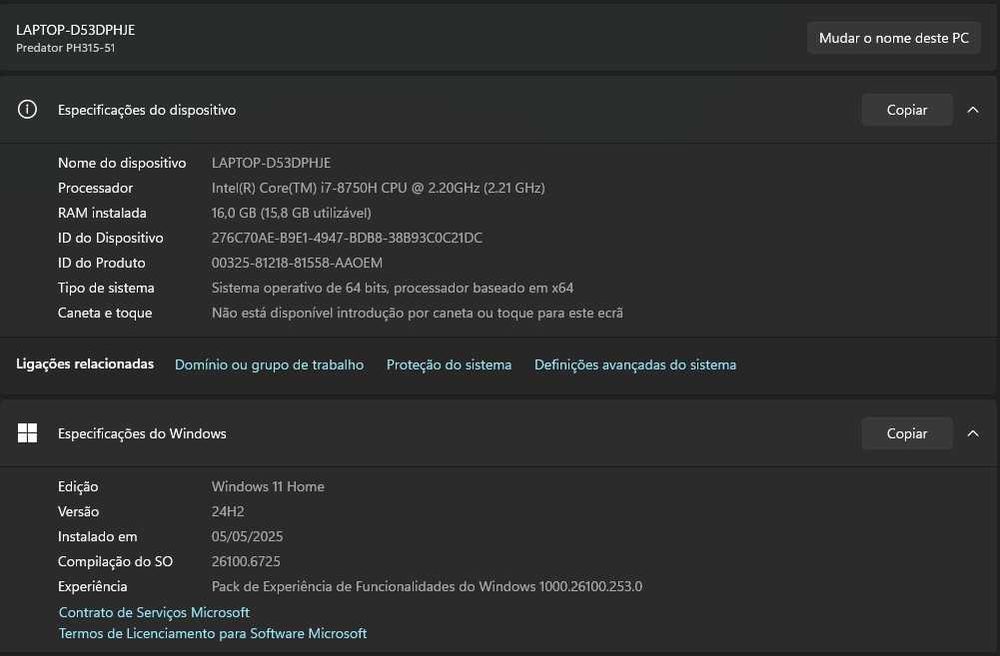The width and height of the screenshot is (1000, 656).
Task: Copy the device specifications with Copiar
Action: 907,110
